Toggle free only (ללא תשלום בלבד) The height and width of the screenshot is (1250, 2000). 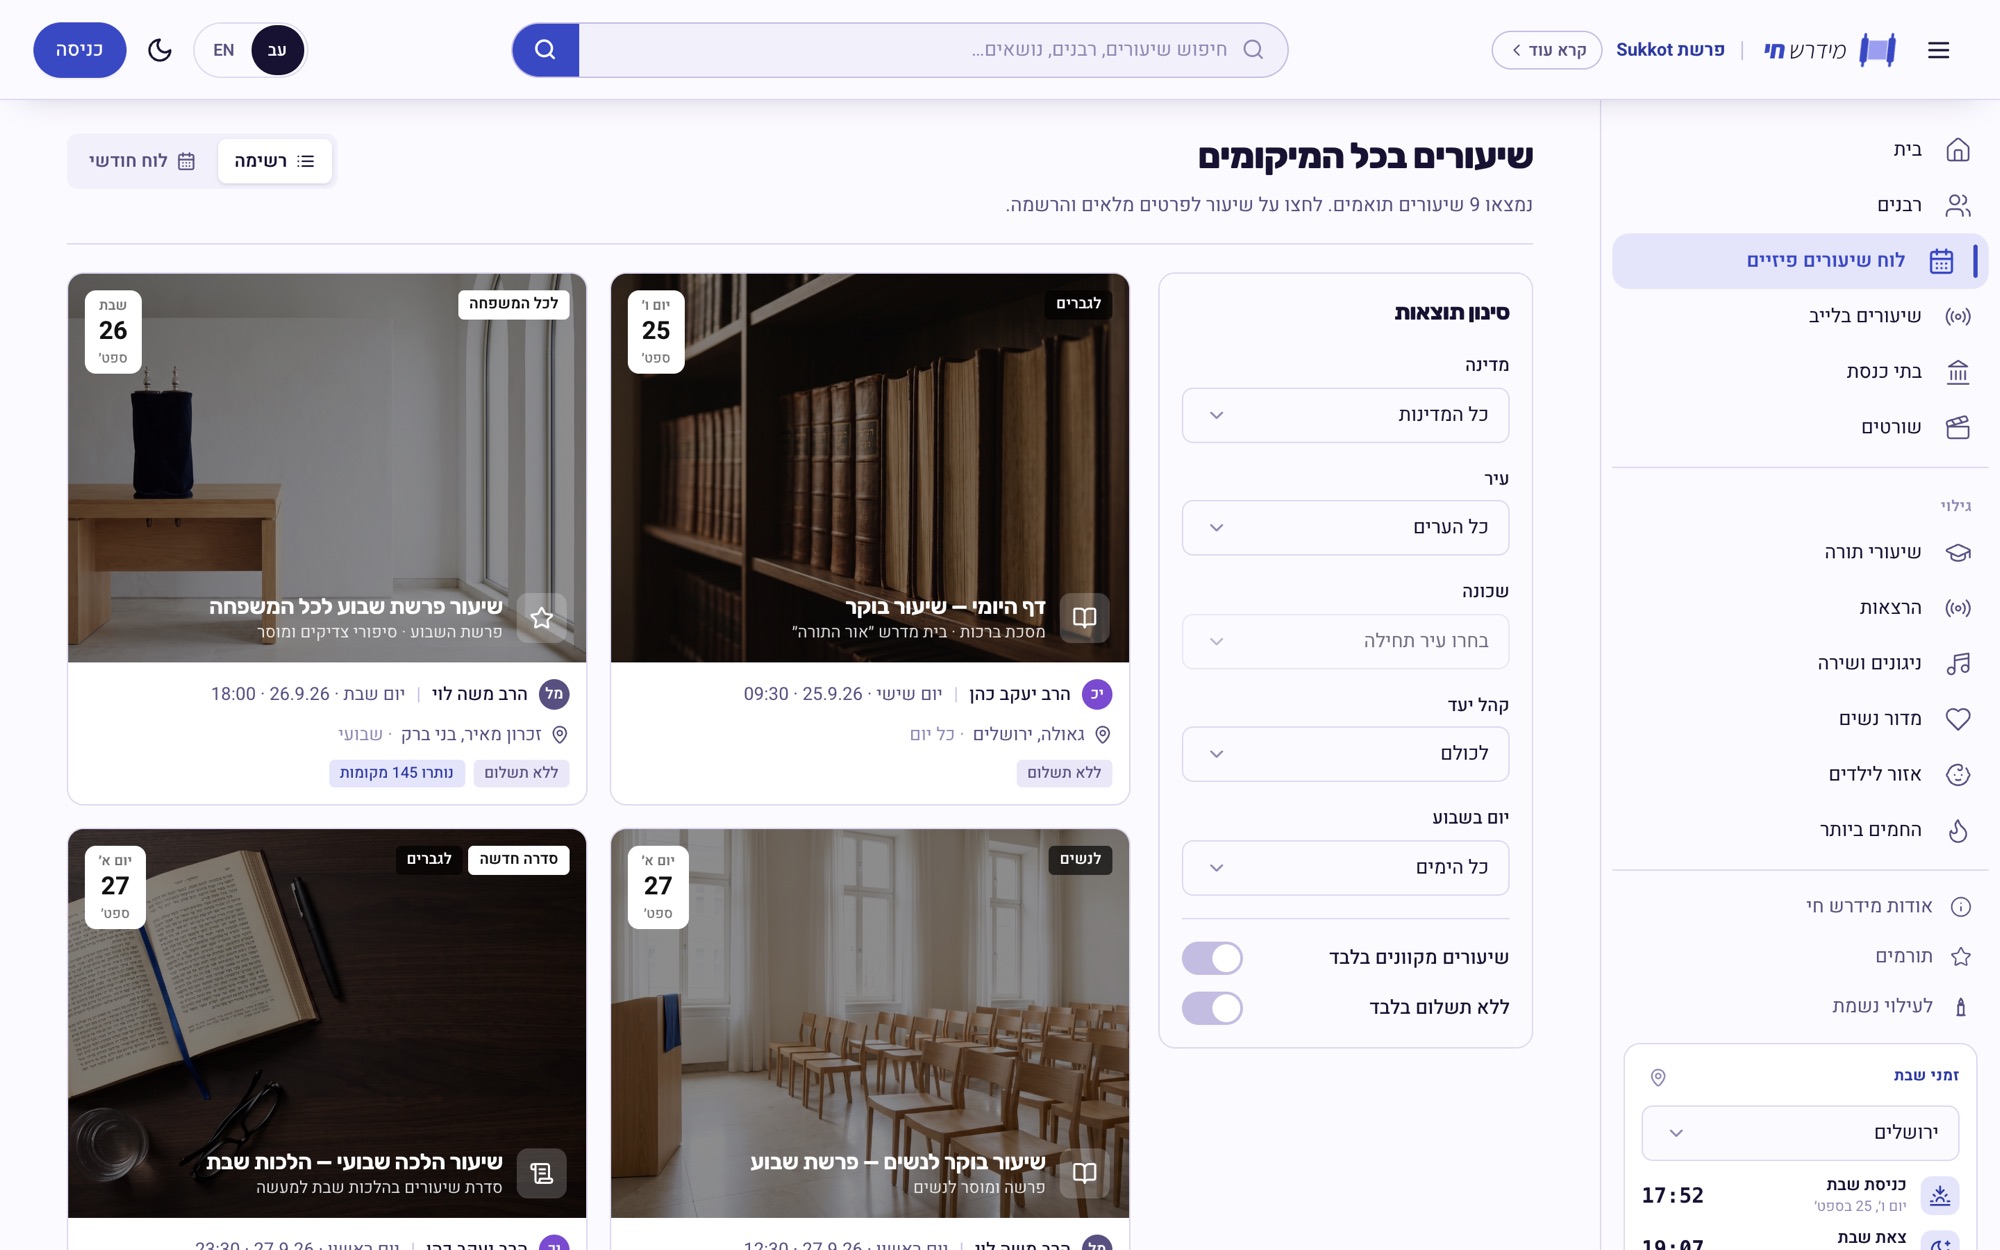[x=1212, y=1007]
